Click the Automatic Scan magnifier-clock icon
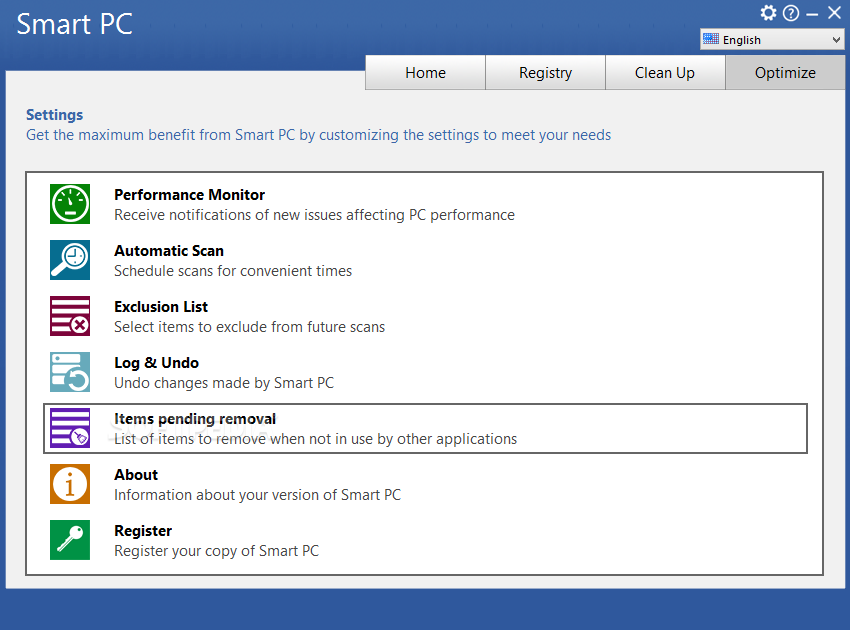This screenshot has height=630, width=850. pos(70,260)
